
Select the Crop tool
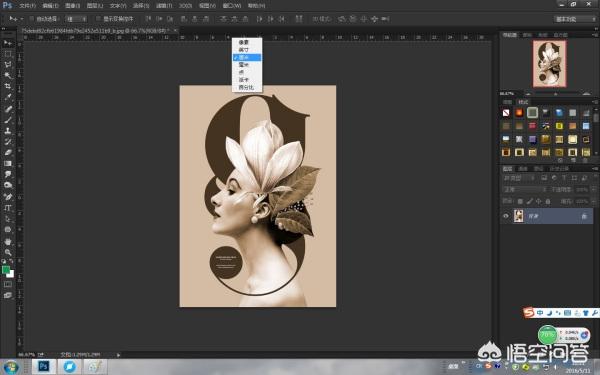8,86
